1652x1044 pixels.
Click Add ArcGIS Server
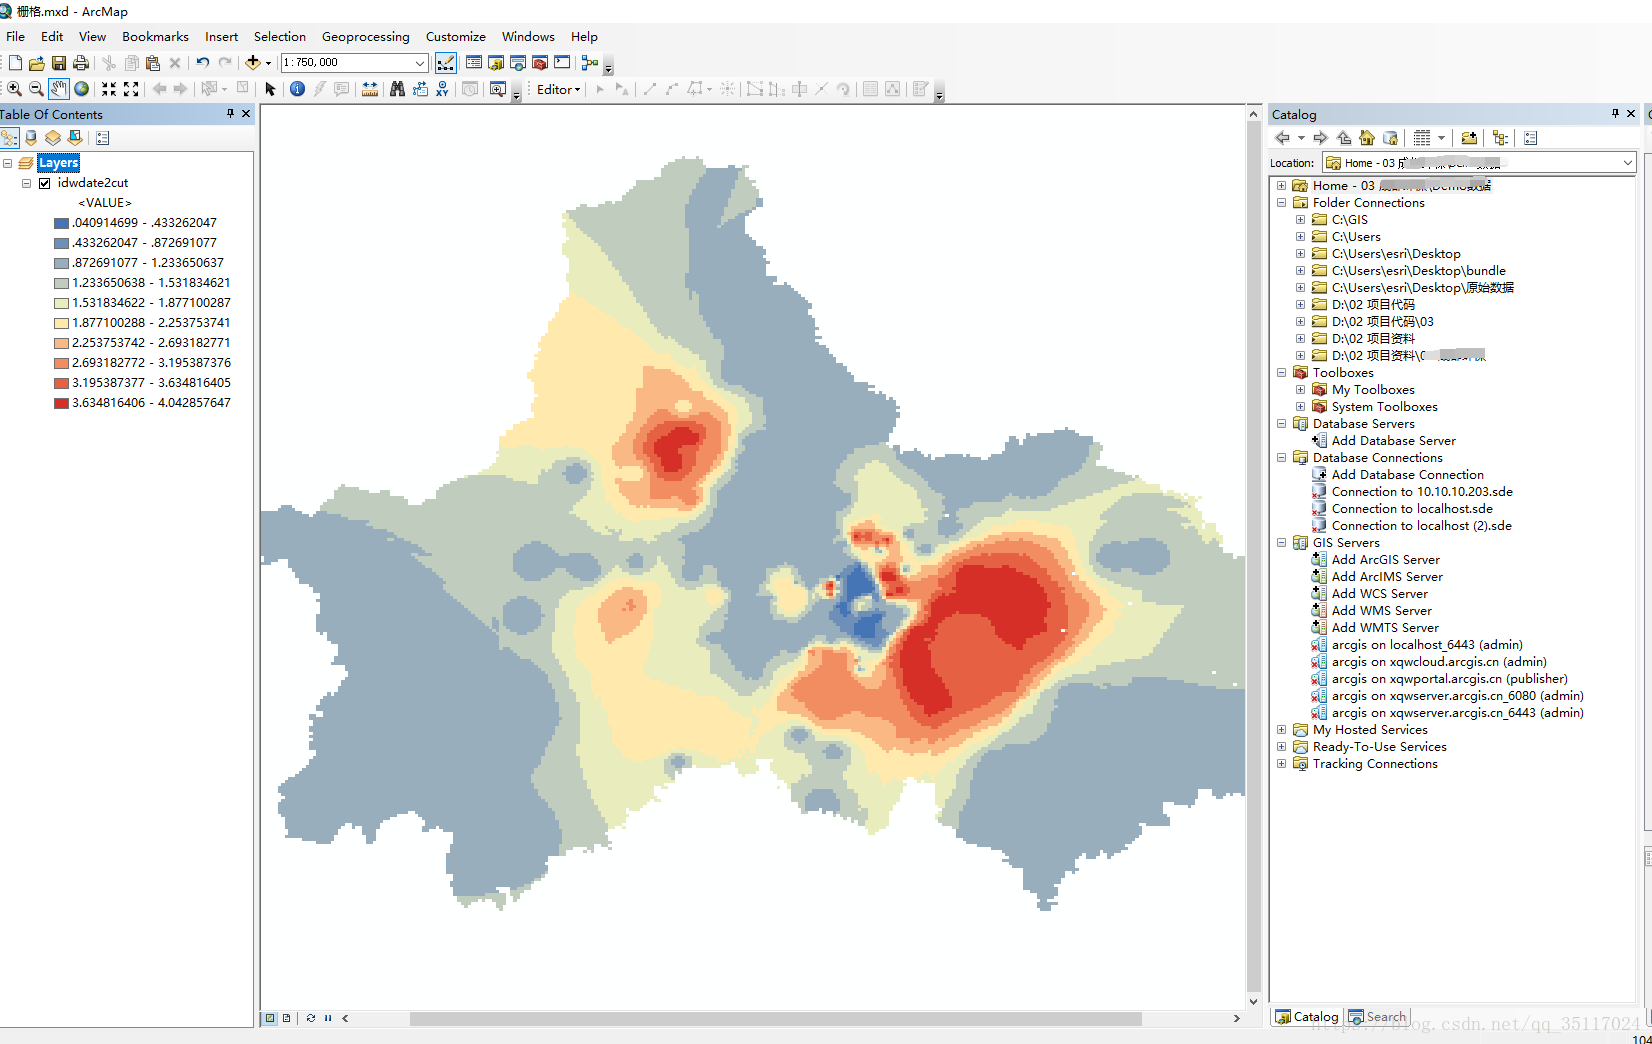[1385, 559]
